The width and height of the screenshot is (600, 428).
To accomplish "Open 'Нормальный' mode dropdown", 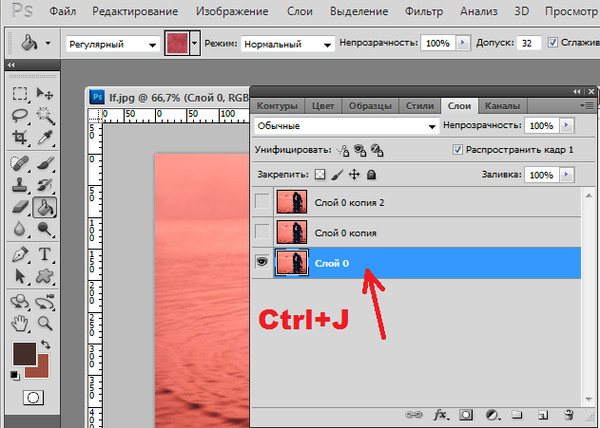I will tap(288, 44).
